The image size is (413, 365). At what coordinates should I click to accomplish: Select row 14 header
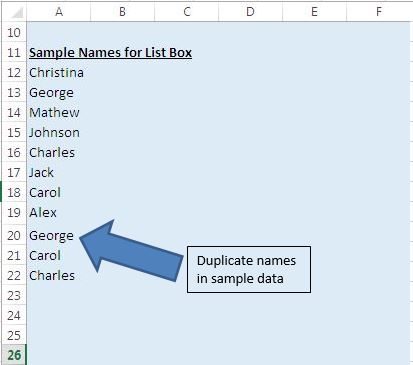[14, 112]
